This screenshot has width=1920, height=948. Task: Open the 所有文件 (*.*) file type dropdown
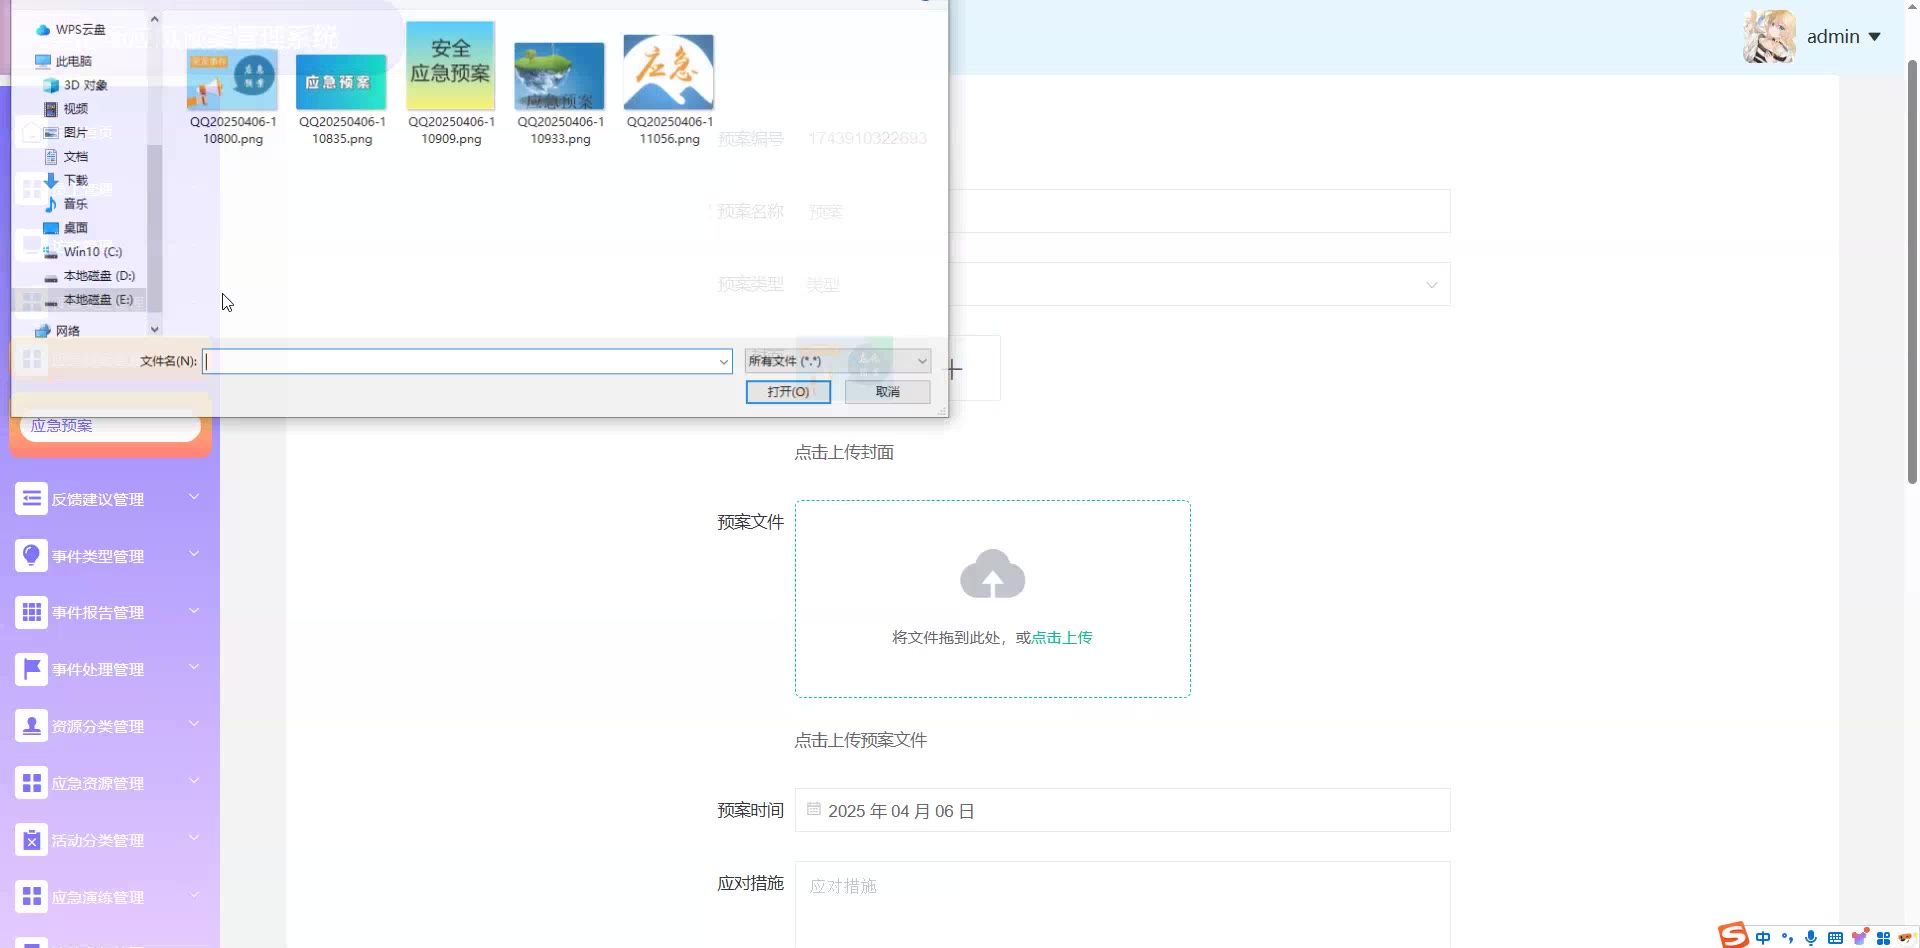[x=838, y=361]
